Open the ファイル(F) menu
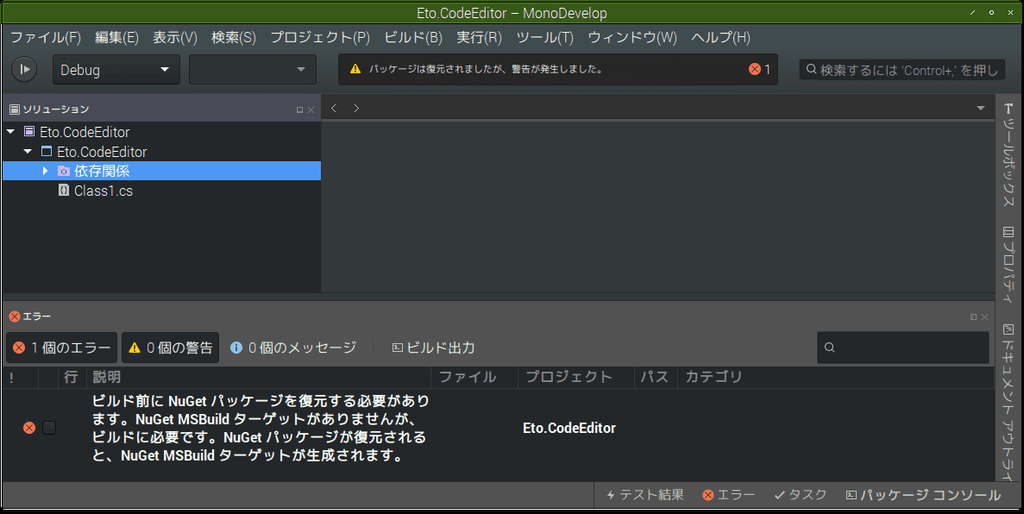The width and height of the screenshot is (1024, 514). point(46,37)
